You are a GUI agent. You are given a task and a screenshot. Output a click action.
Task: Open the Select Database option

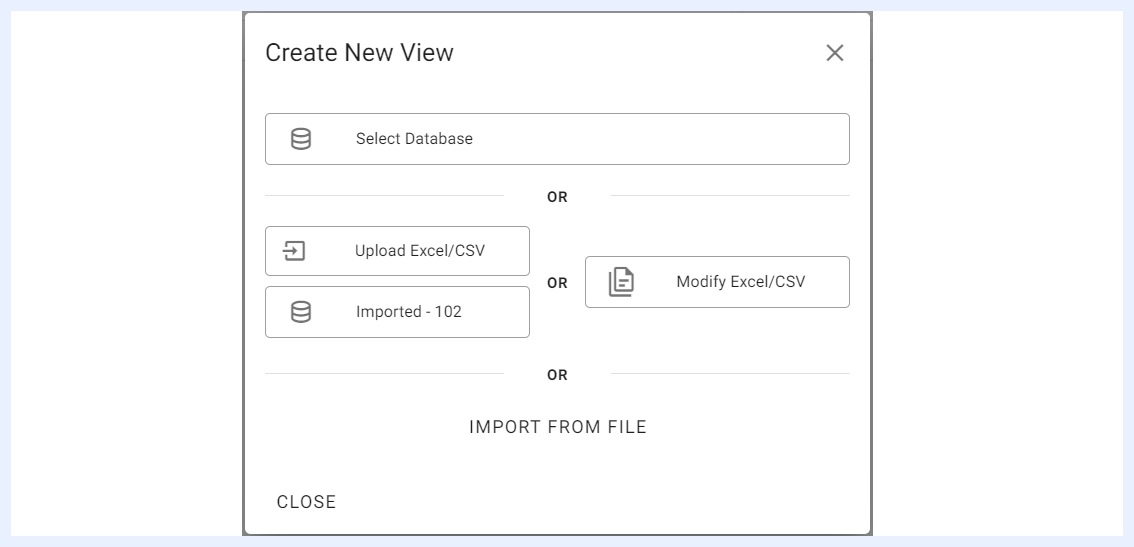[x=557, y=139]
